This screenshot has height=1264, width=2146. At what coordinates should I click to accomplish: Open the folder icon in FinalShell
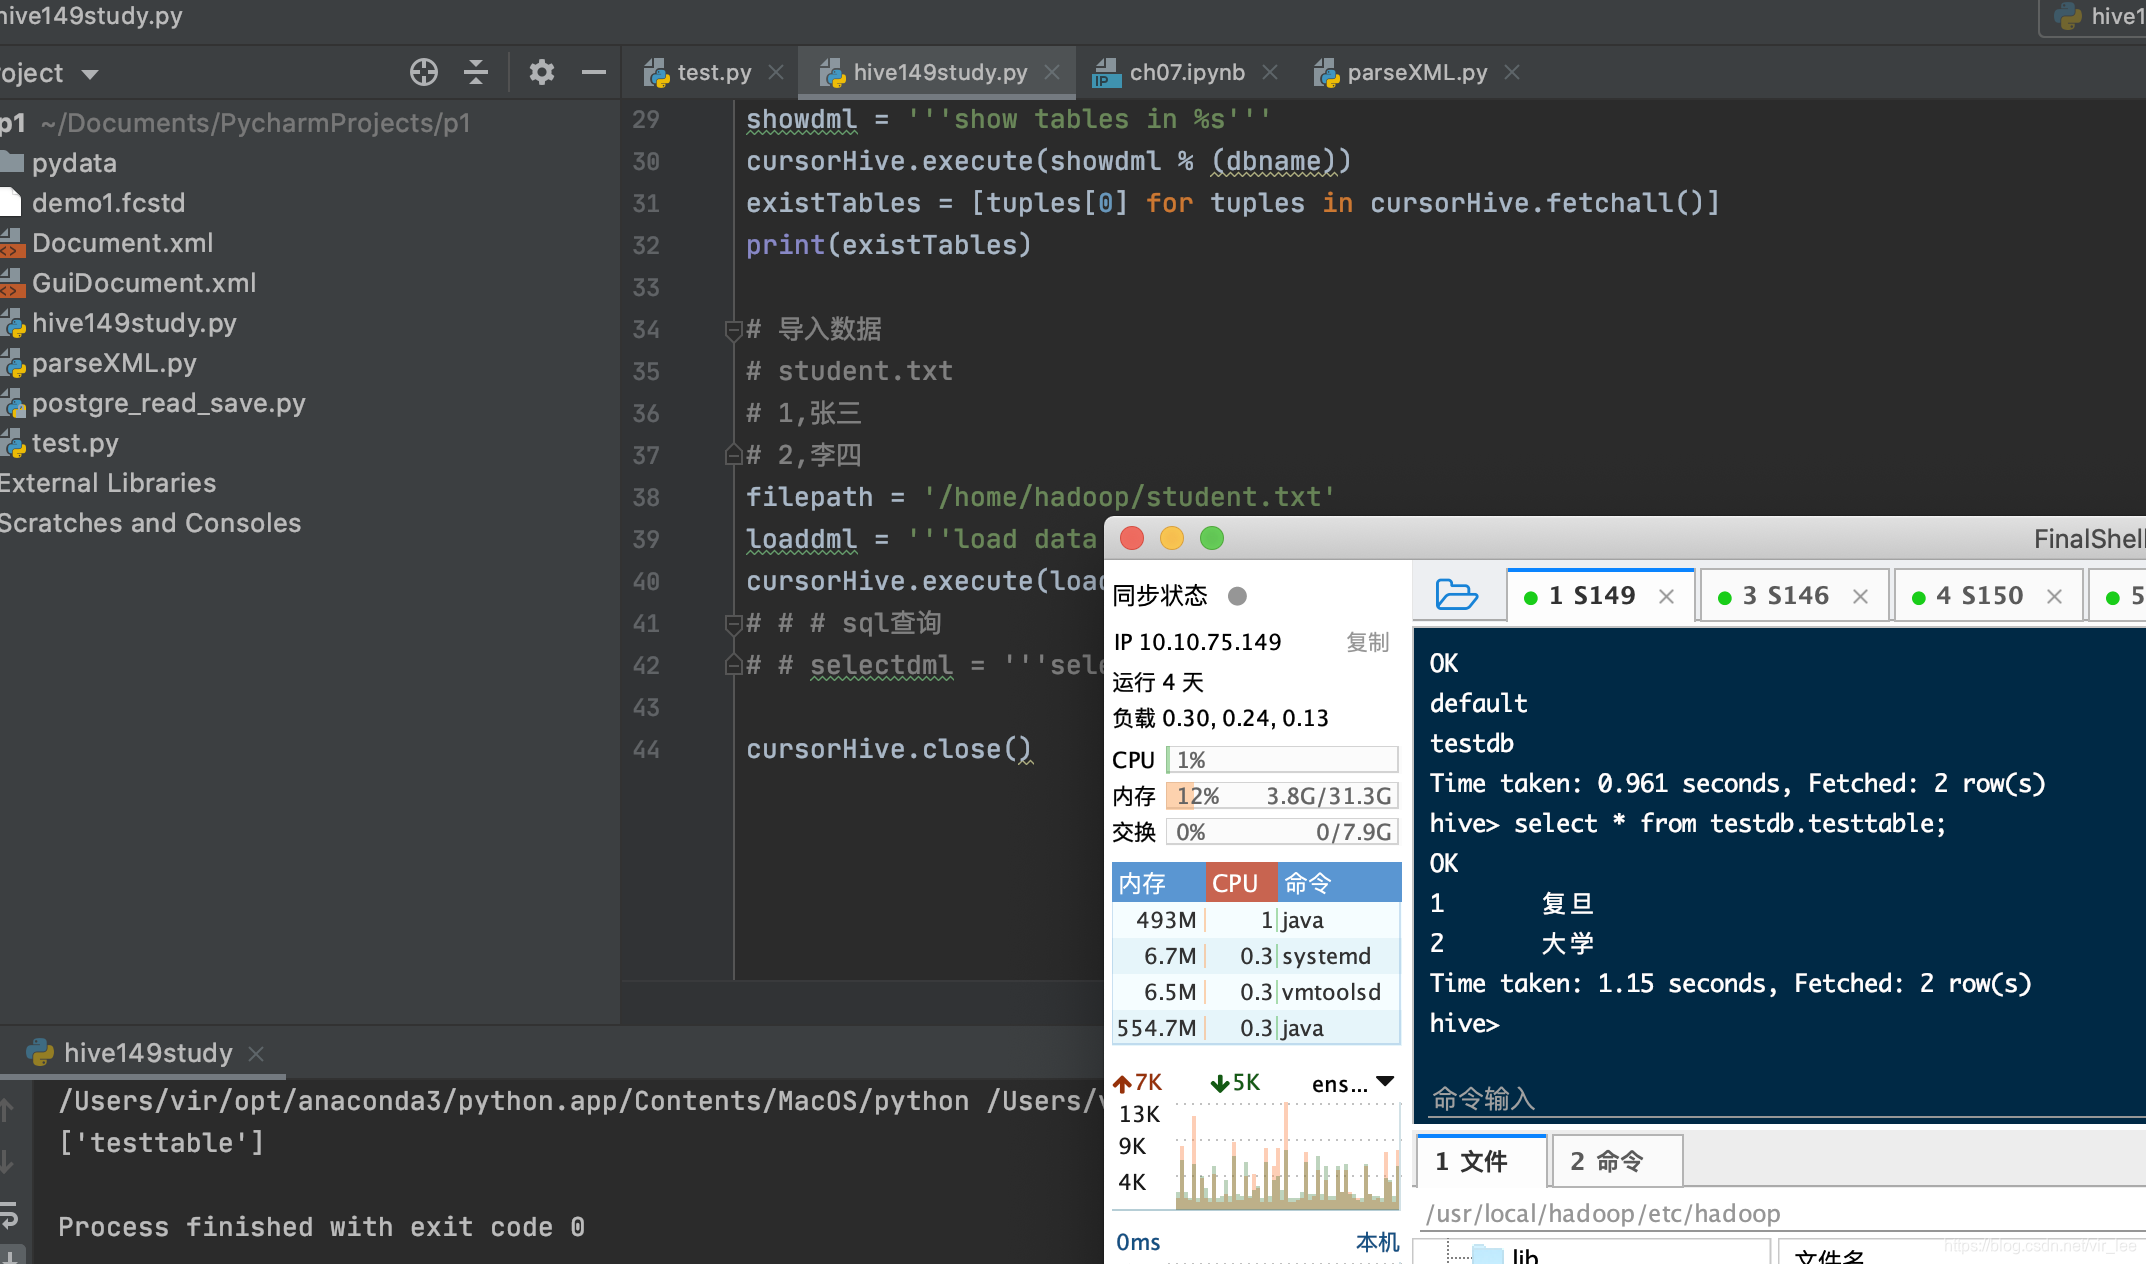coord(1456,594)
